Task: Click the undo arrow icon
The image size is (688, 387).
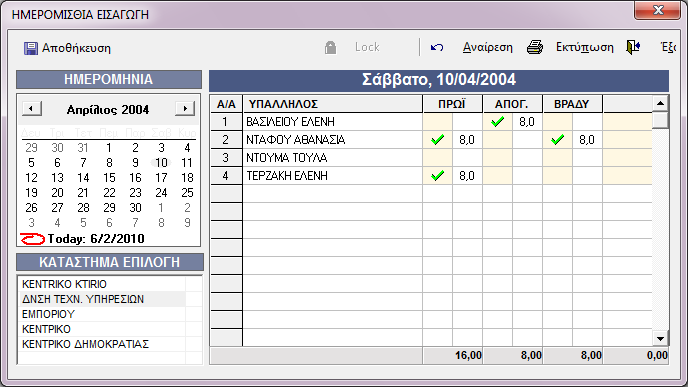Action: 437,47
